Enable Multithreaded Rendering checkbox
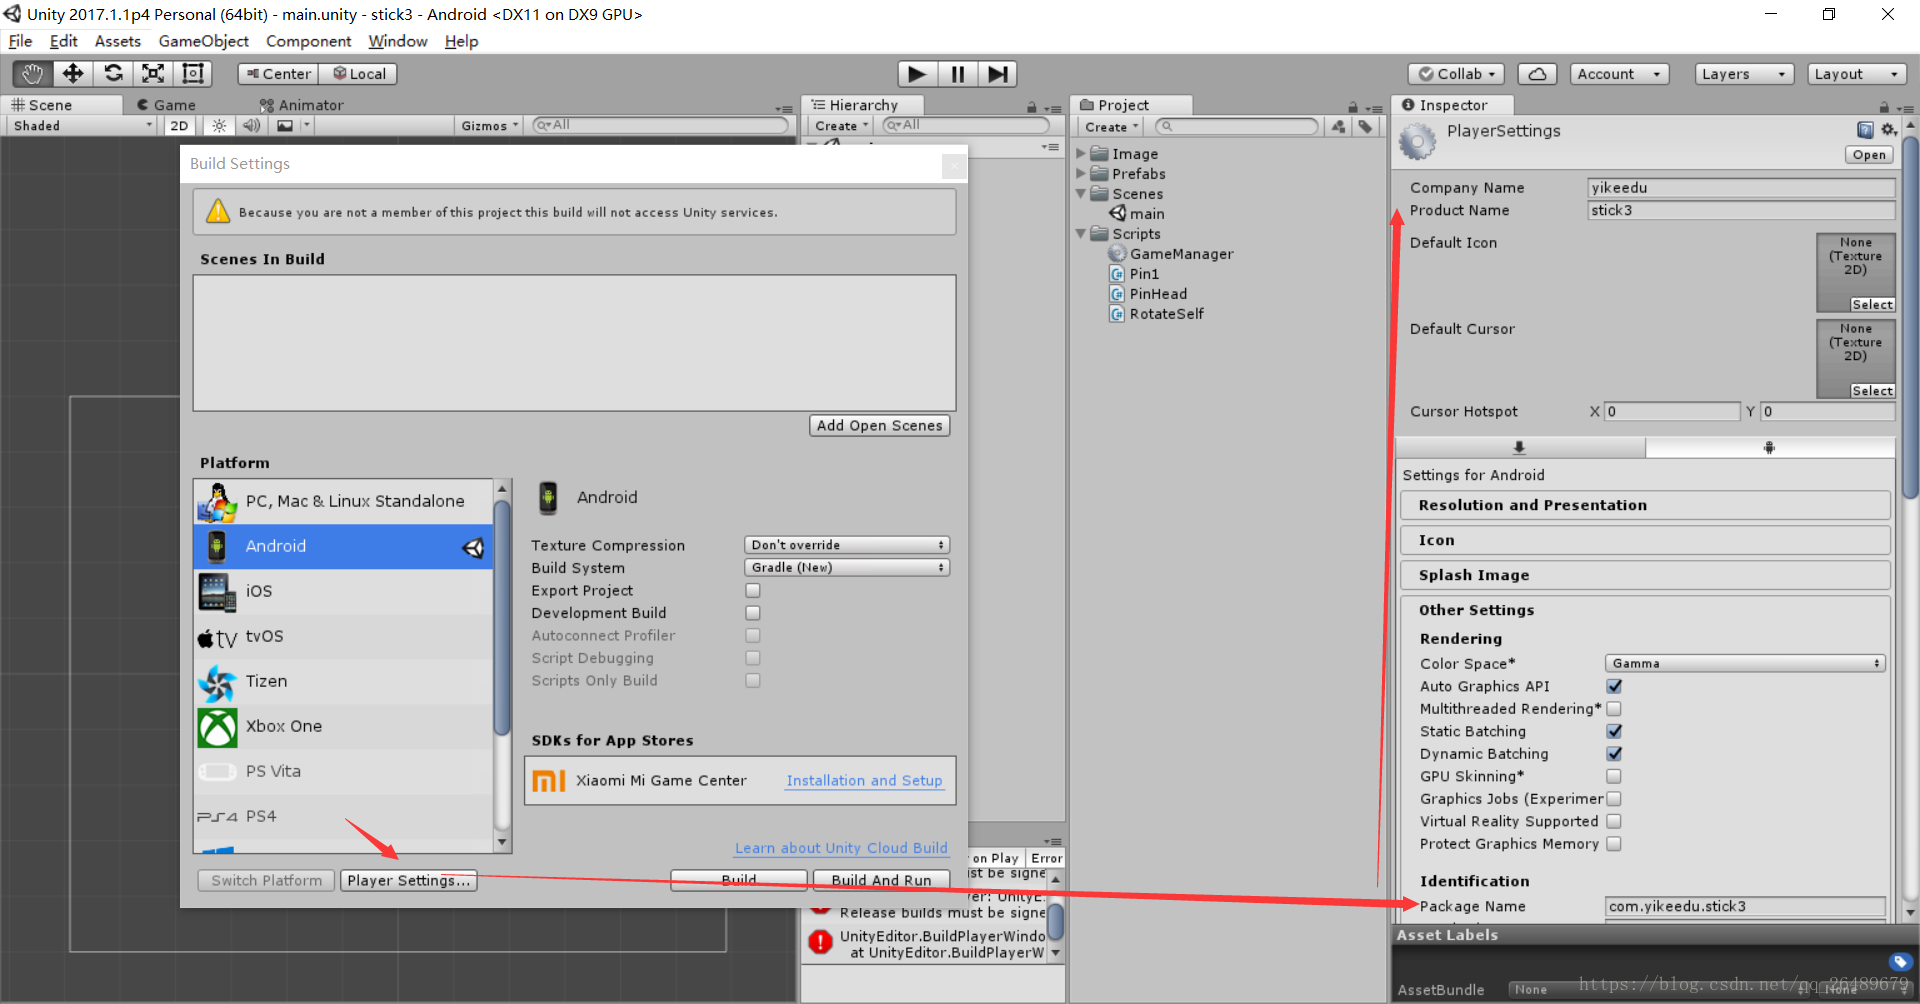 pos(1614,709)
